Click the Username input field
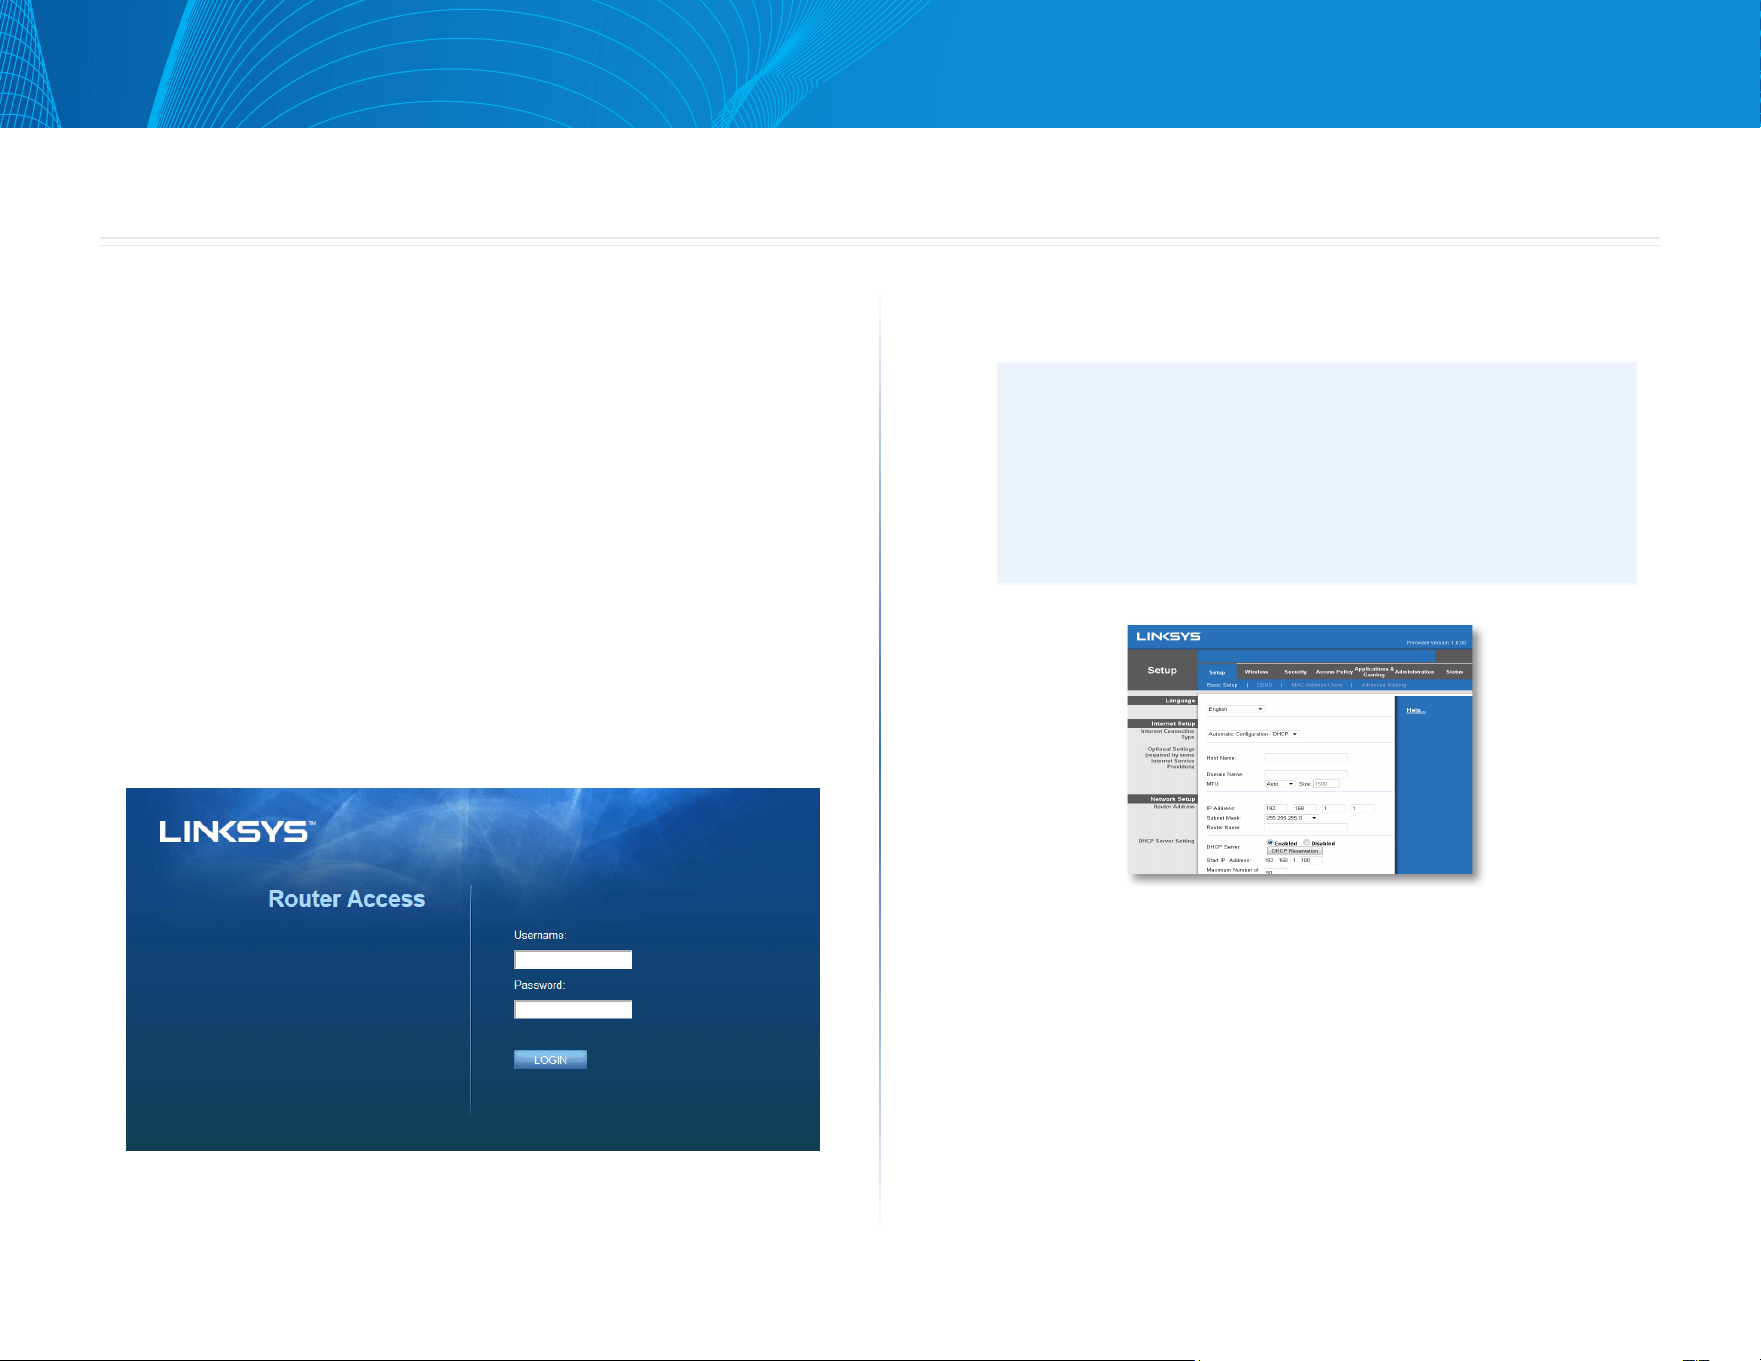Viewport: 1761px width, 1361px height. (x=573, y=960)
